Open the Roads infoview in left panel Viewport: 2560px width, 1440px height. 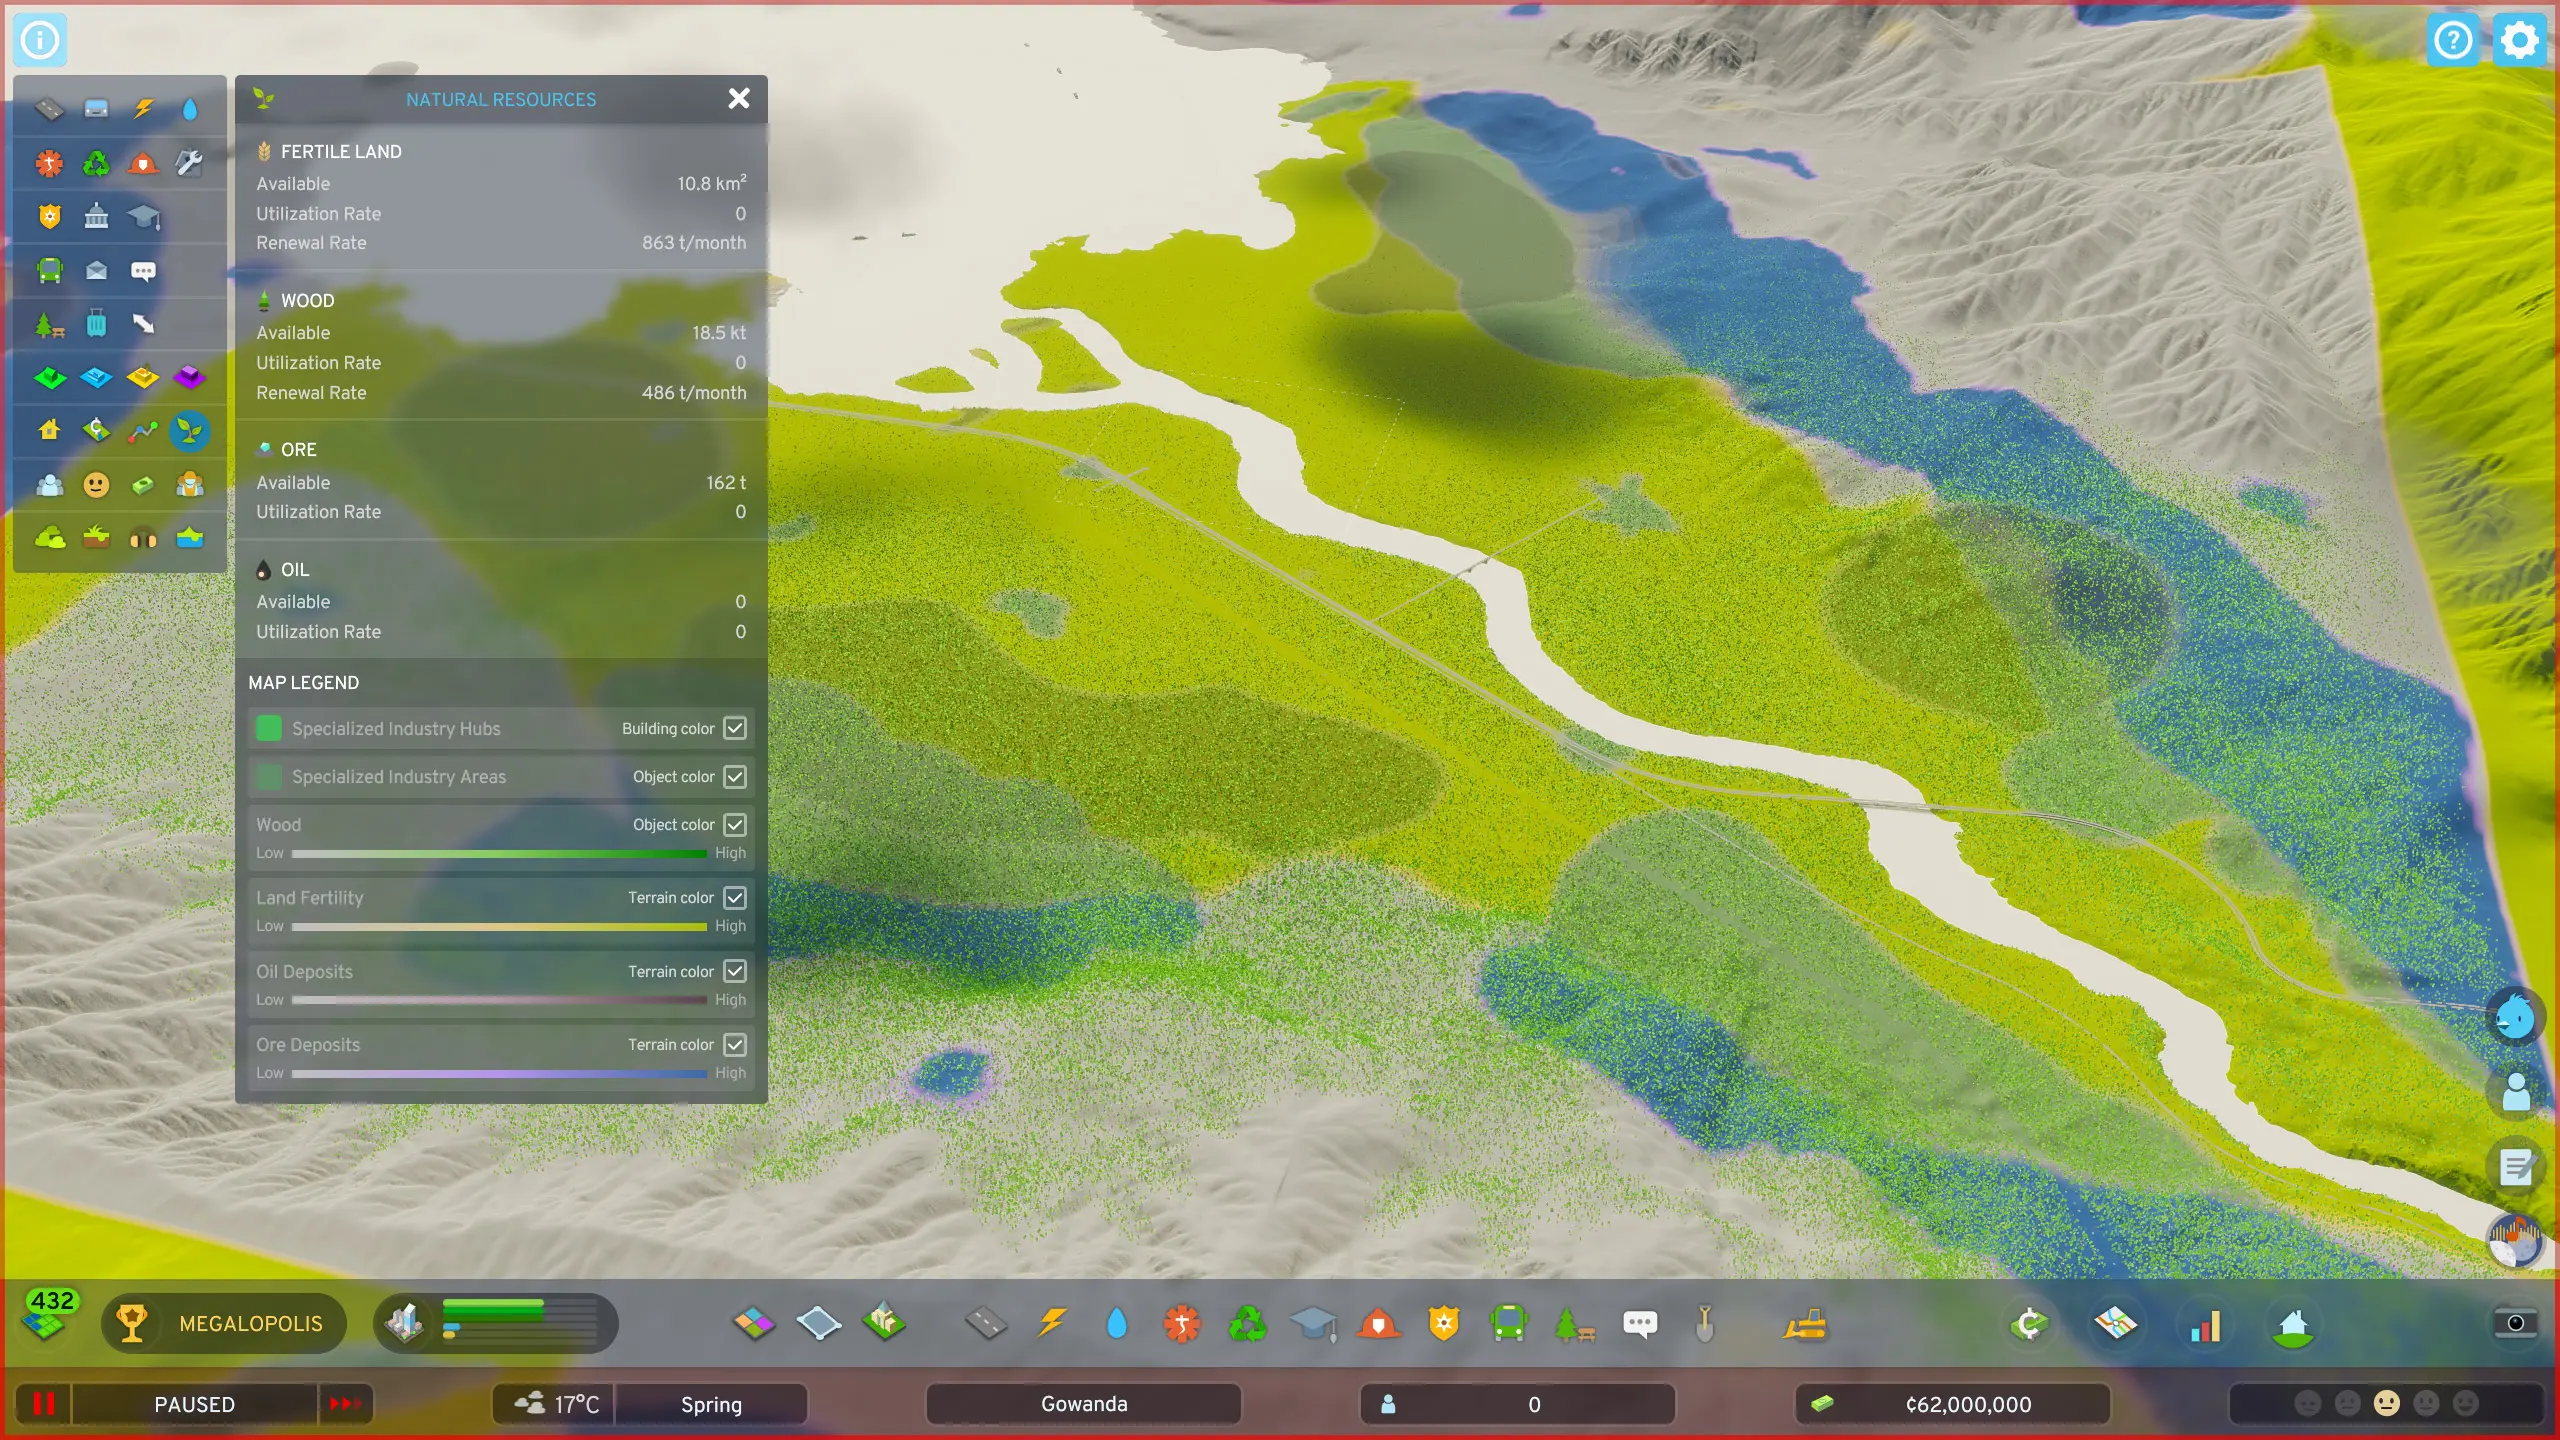click(49, 108)
